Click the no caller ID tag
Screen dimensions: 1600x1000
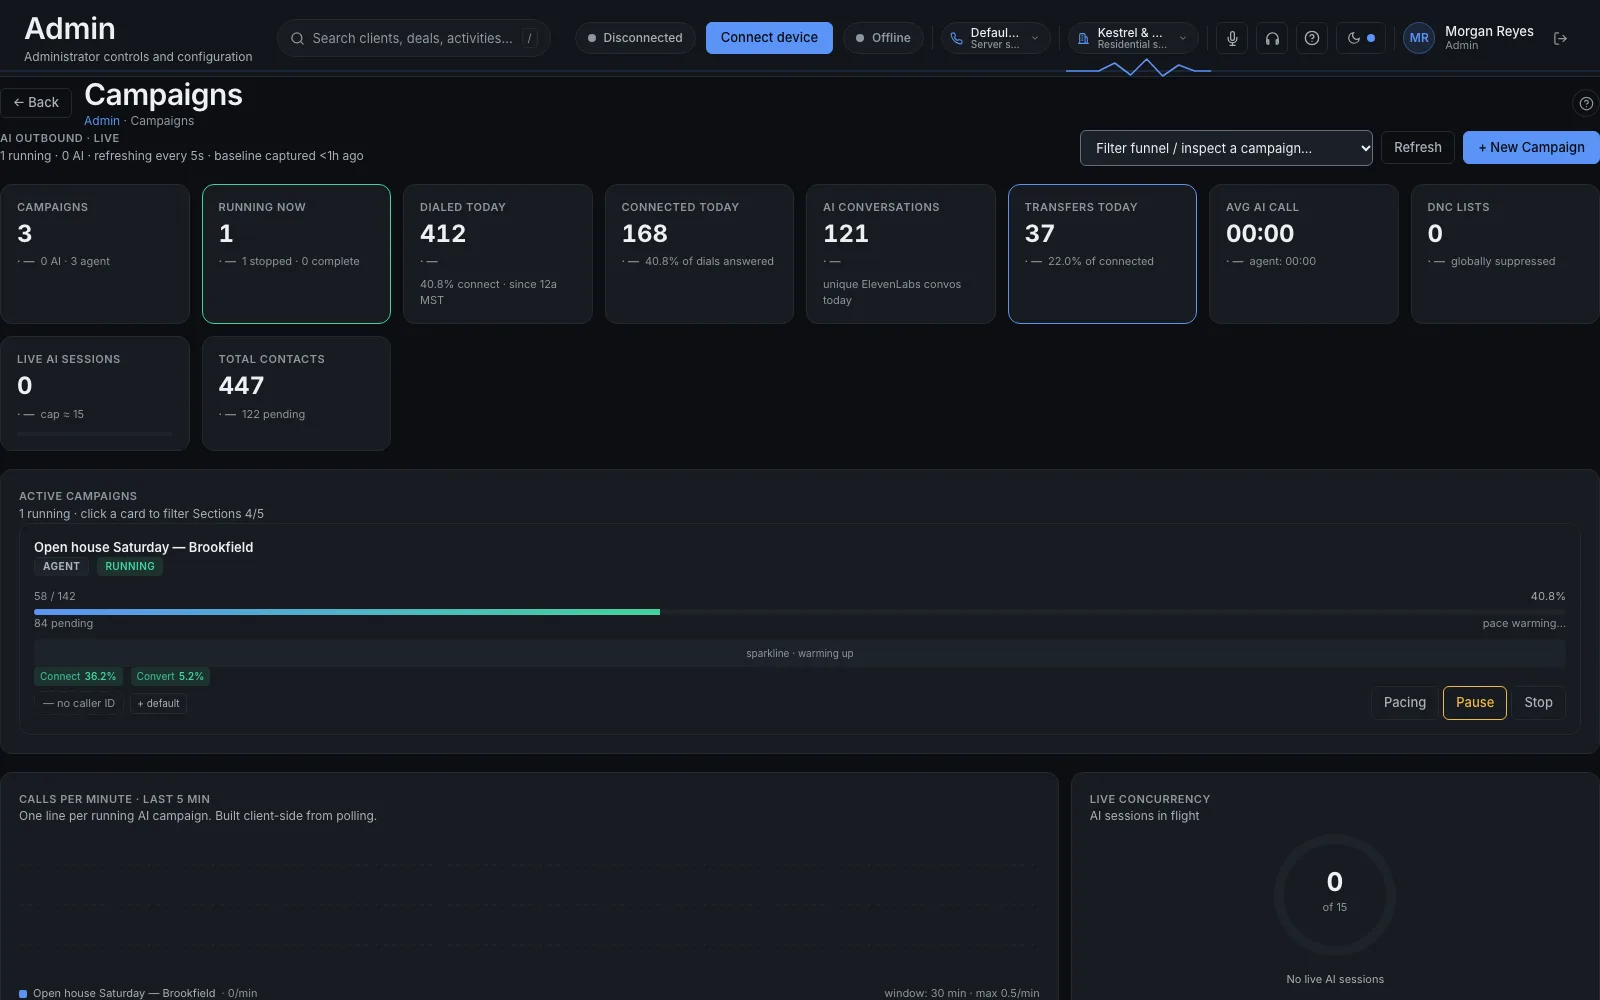pyautogui.click(x=79, y=703)
